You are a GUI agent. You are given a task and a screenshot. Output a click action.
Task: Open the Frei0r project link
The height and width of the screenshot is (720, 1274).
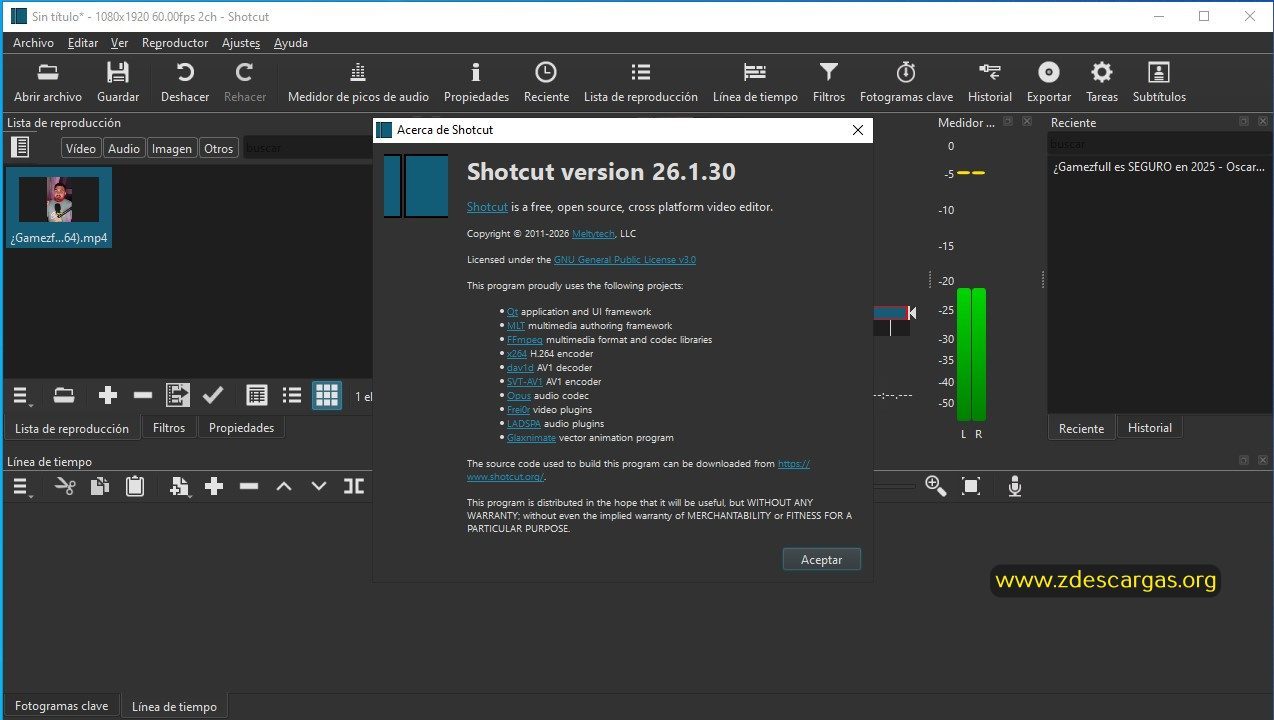[x=518, y=410]
